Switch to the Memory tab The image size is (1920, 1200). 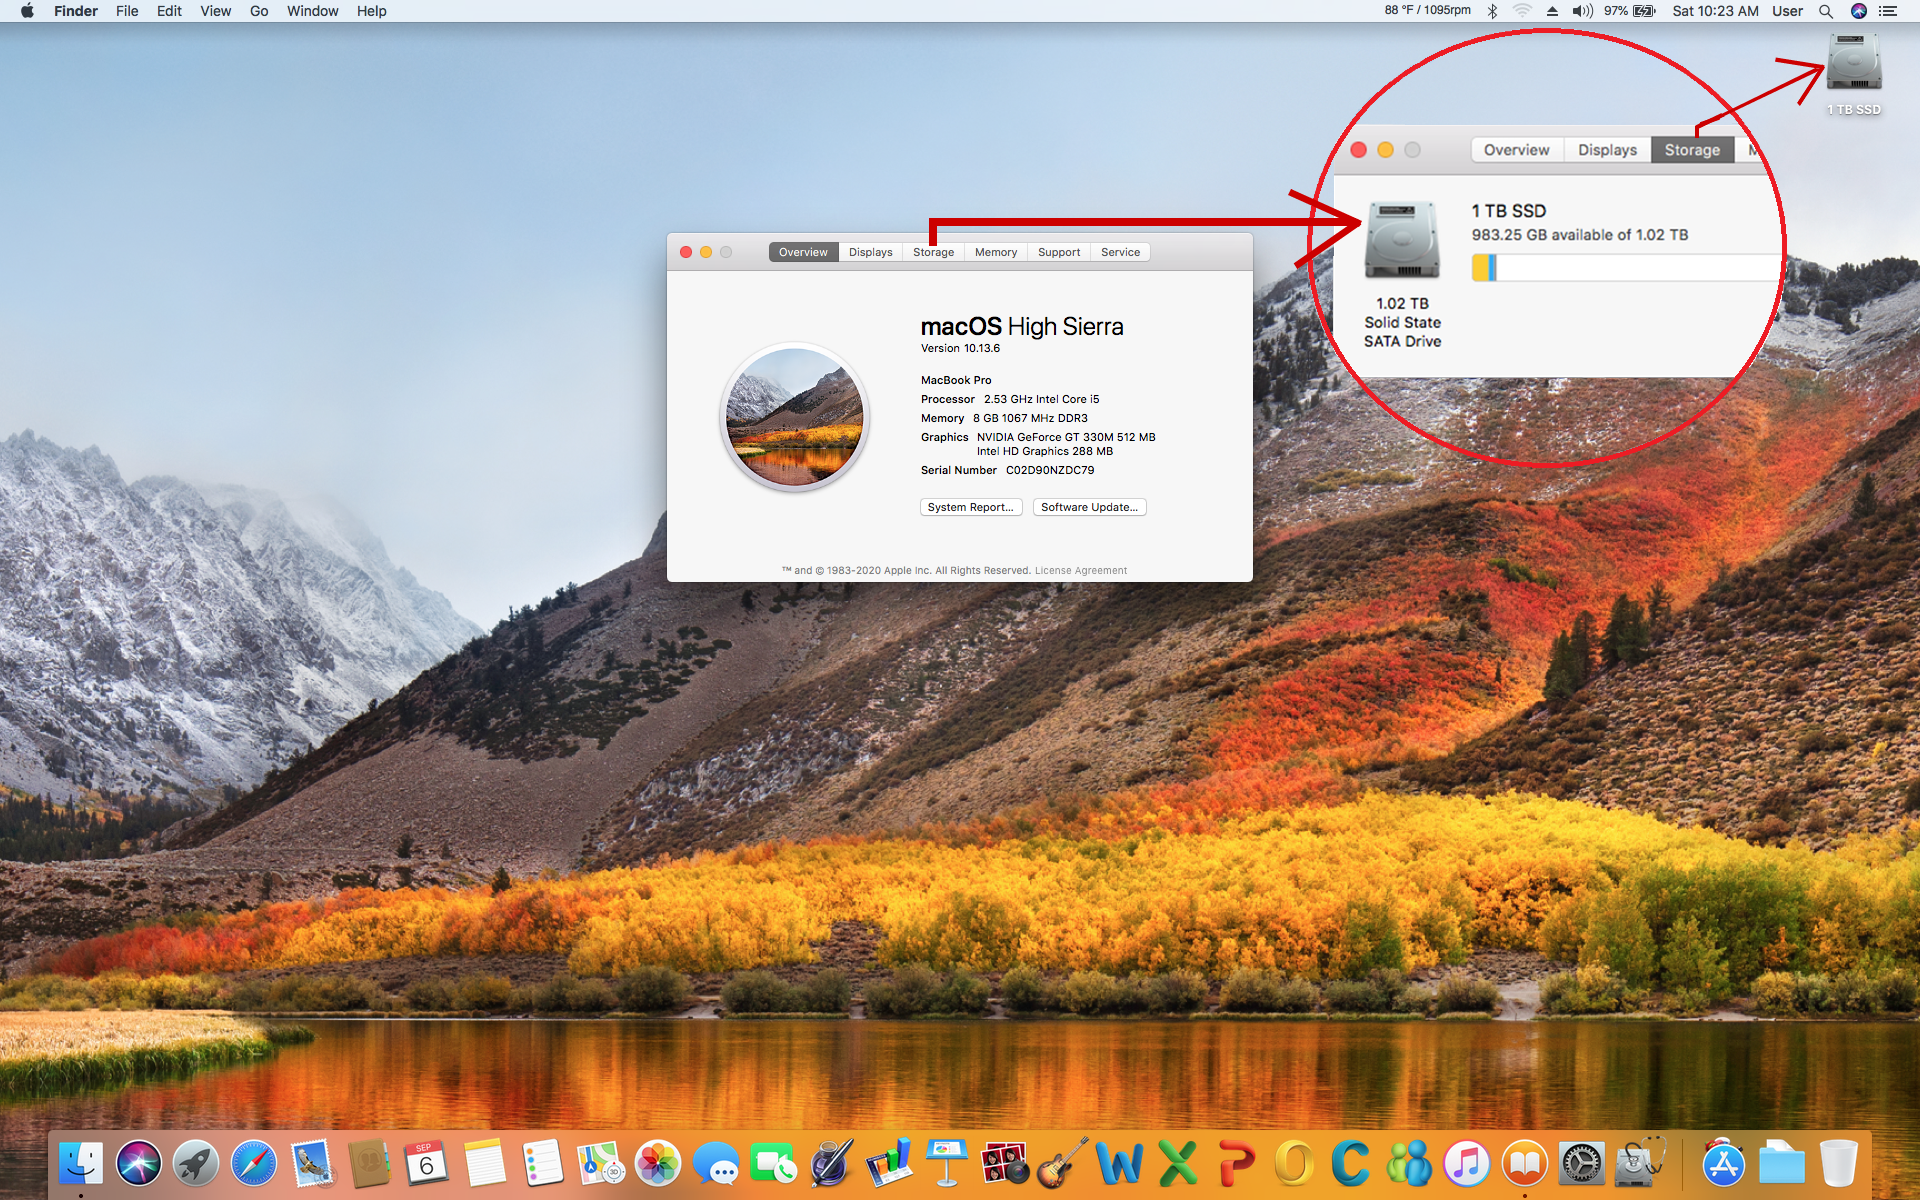[996, 252]
